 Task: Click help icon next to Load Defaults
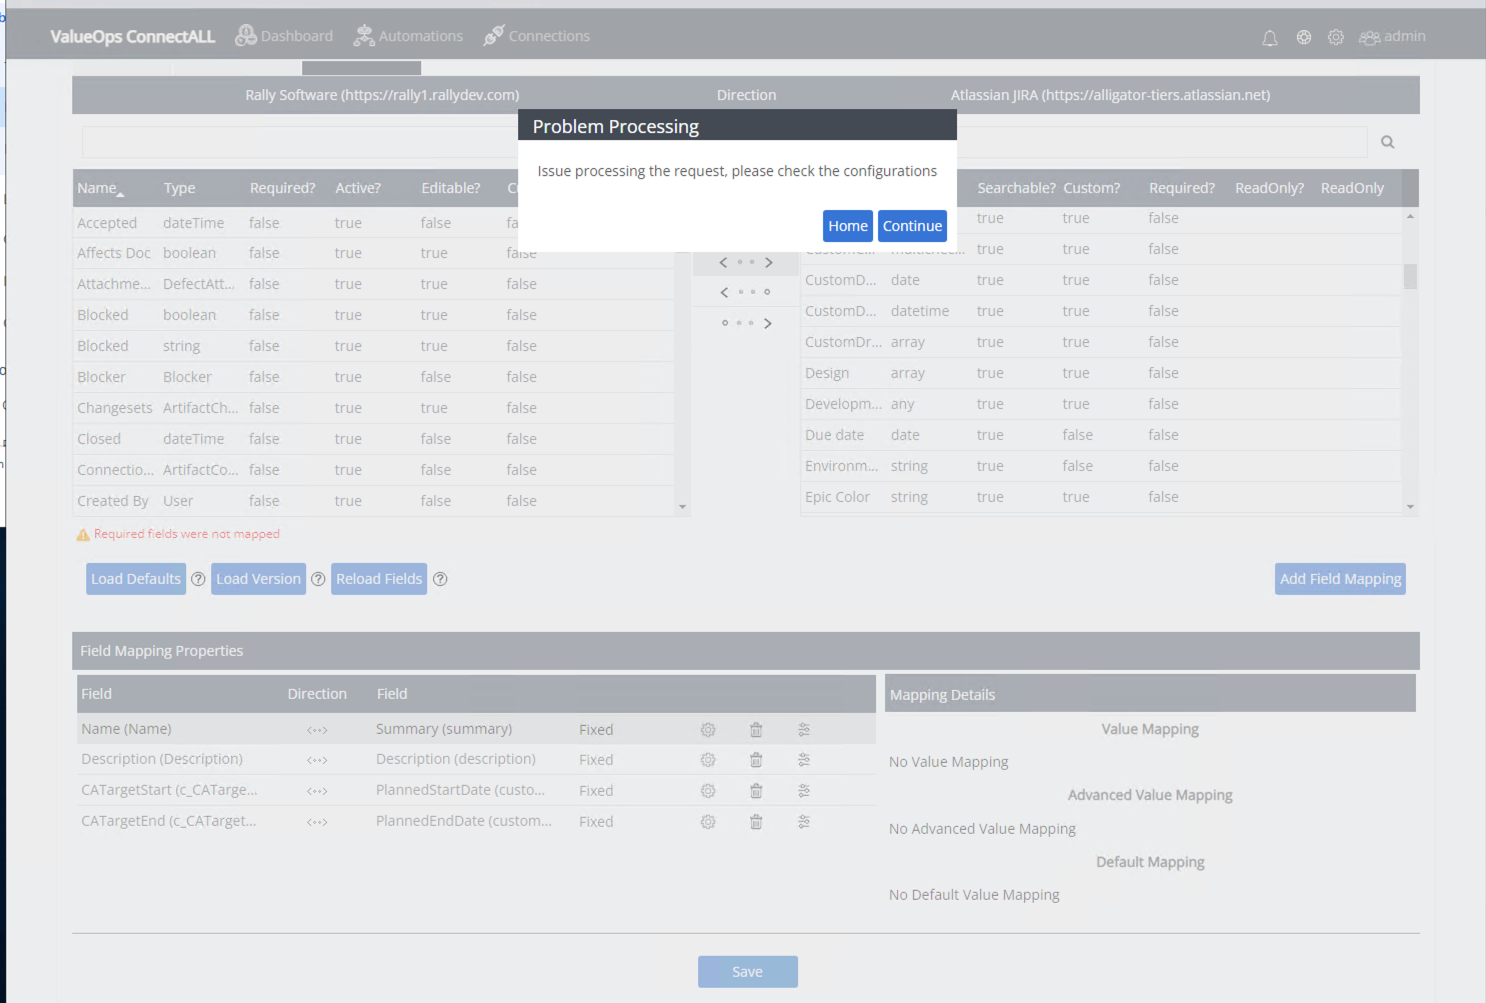click(198, 579)
